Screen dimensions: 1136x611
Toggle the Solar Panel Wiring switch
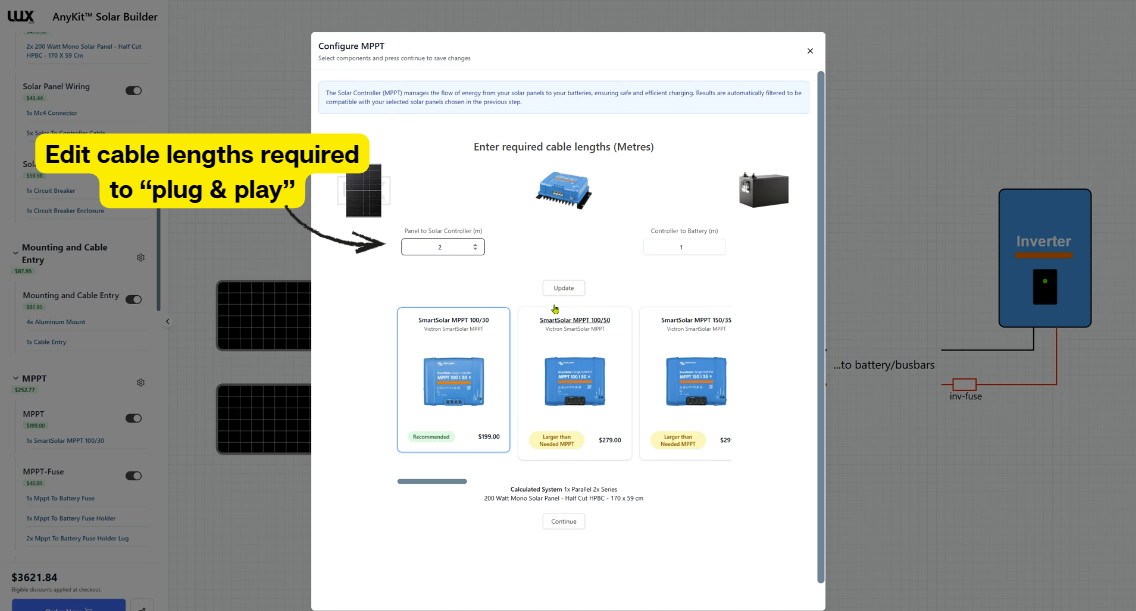click(133, 90)
